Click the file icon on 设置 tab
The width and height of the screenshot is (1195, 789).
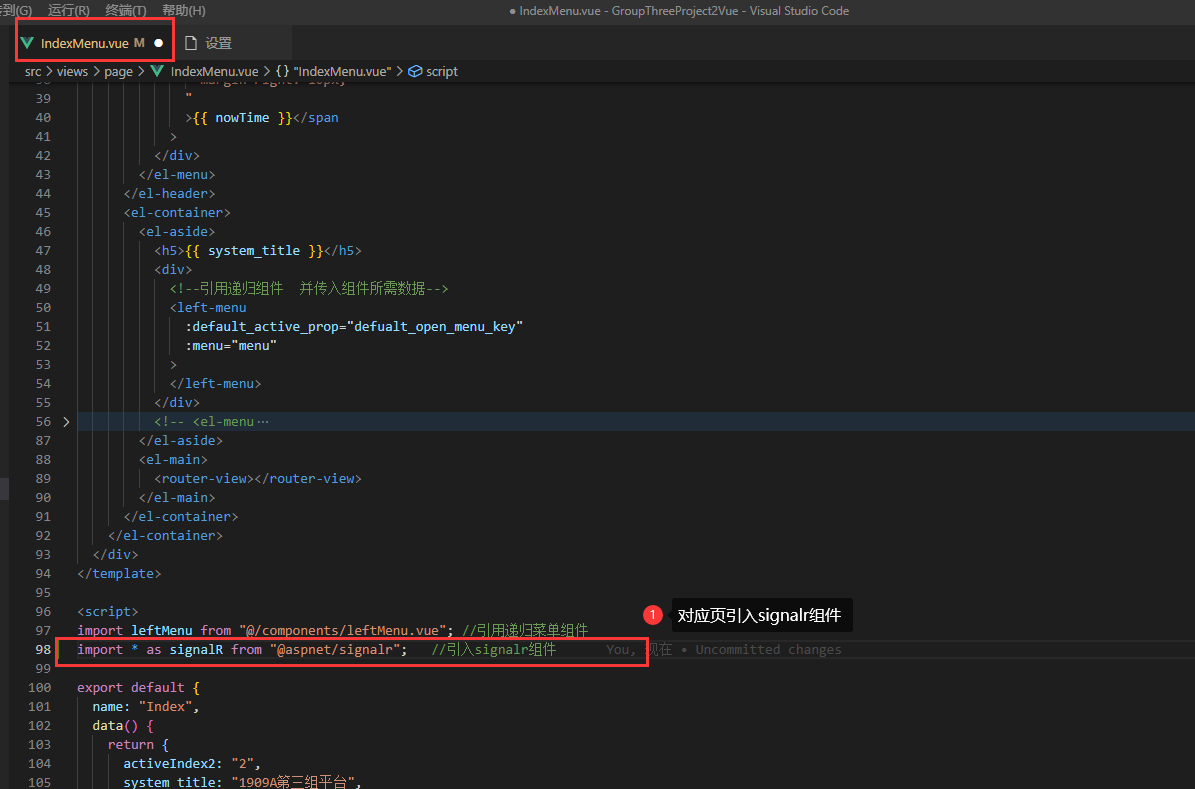tap(191, 43)
